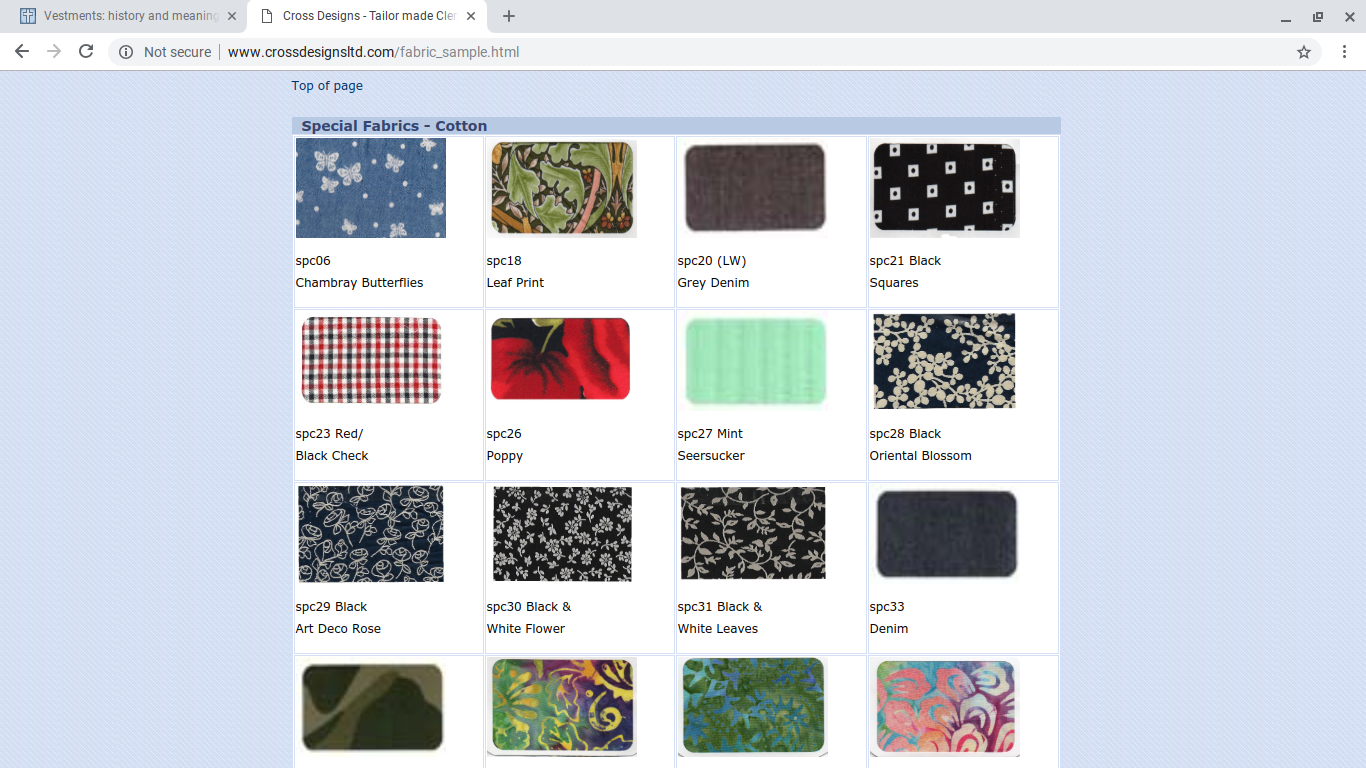Open the Poppy fabric swatch

(x=561, y=359)
